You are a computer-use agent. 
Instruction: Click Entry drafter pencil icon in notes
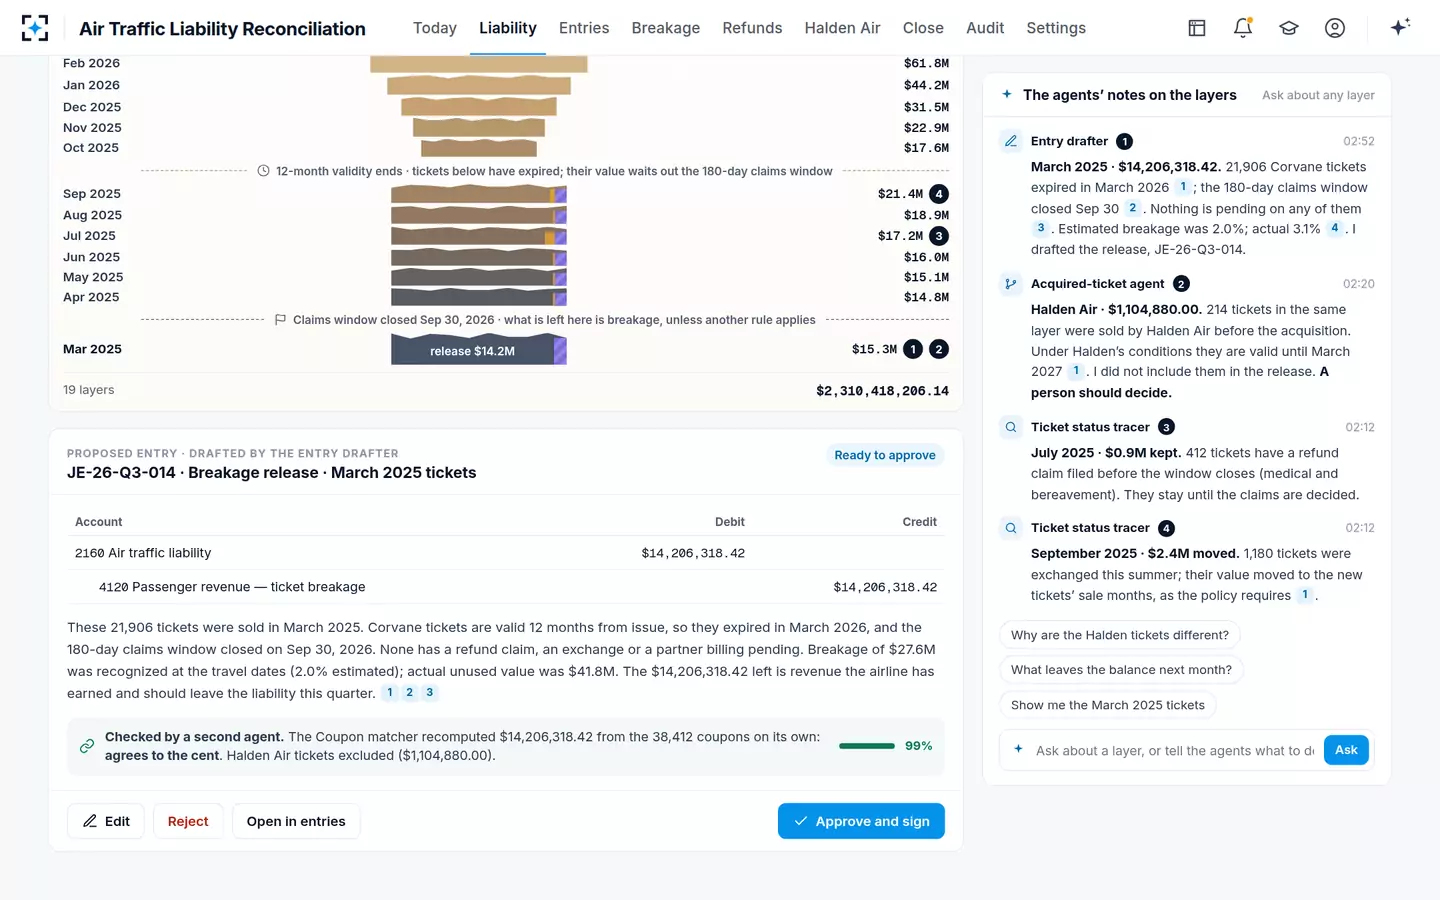click(x=1011, y=141)
